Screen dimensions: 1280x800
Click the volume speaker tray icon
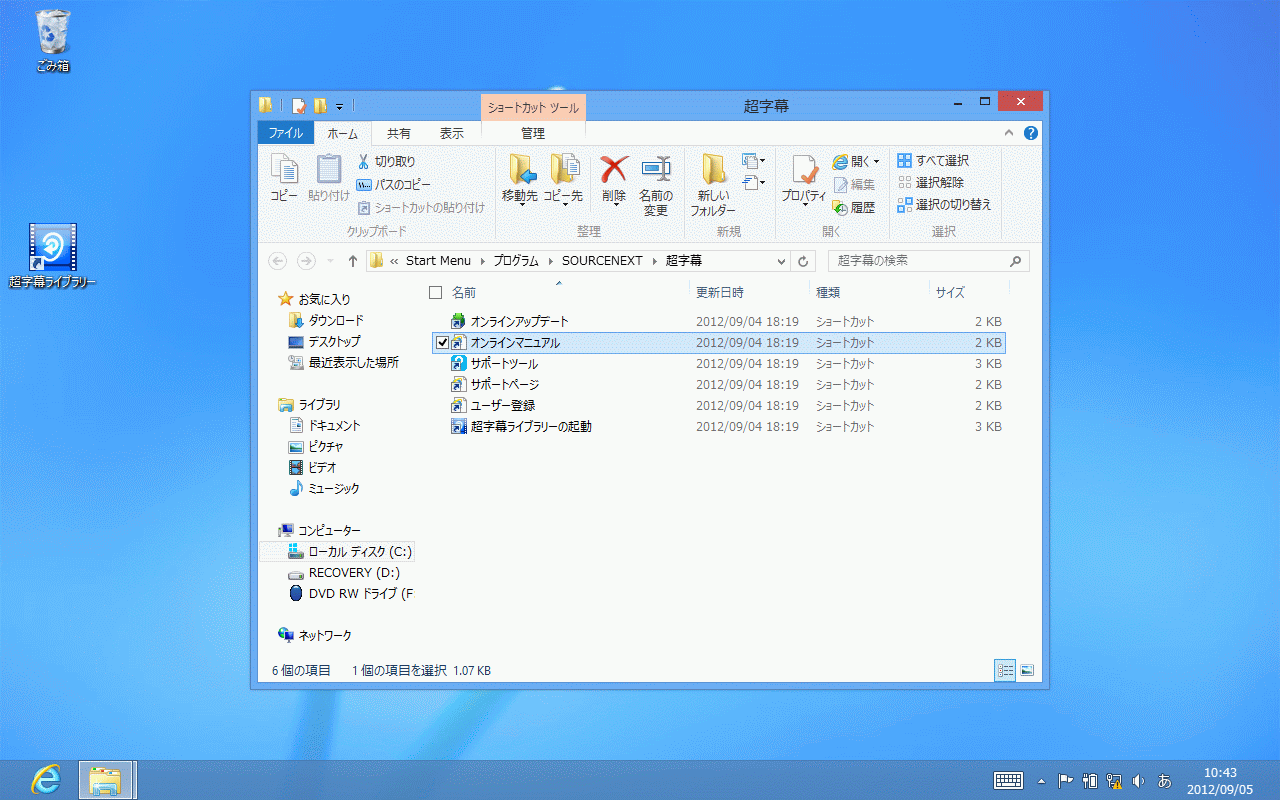coord(1138,780)
